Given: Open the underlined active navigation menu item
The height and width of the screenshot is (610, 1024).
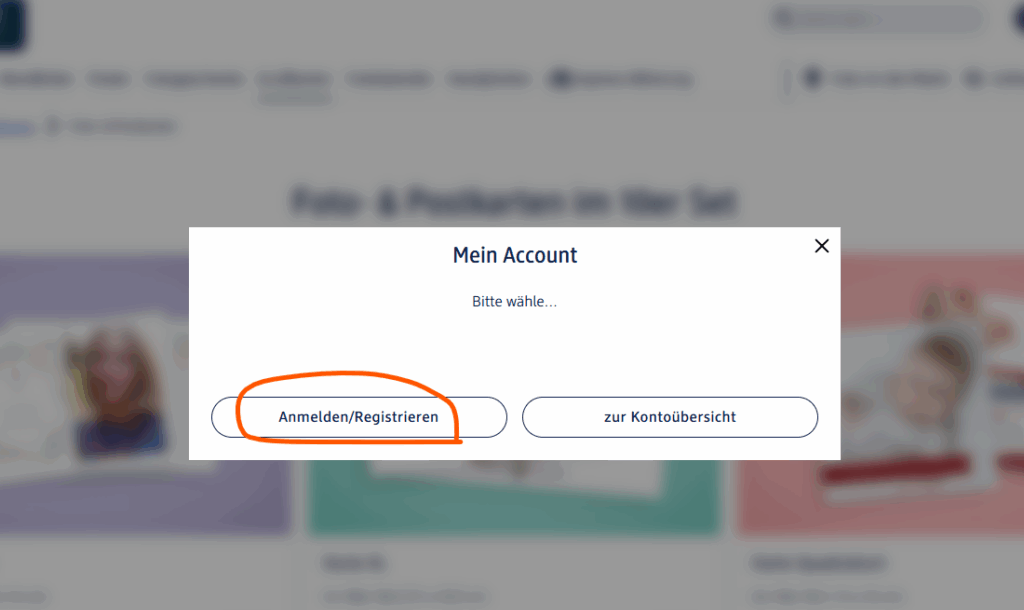Looking at the screenshot, I should point(293,80).
